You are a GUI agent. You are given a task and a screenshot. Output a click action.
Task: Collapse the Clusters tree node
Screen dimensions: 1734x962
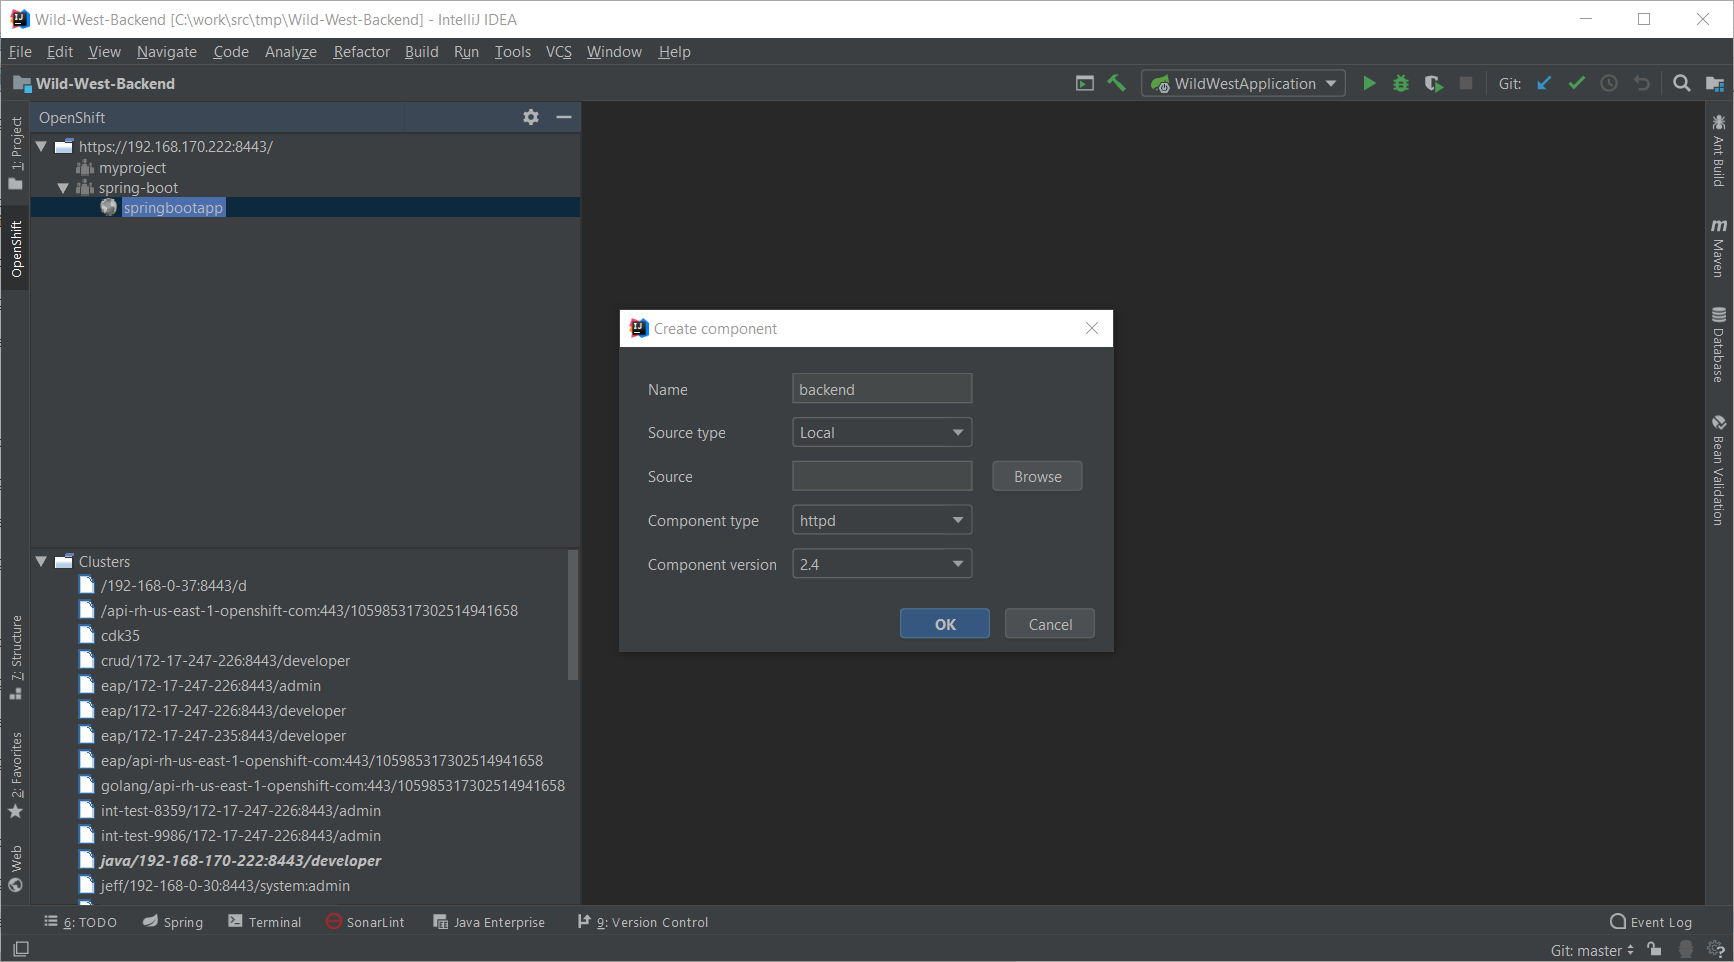42,562
